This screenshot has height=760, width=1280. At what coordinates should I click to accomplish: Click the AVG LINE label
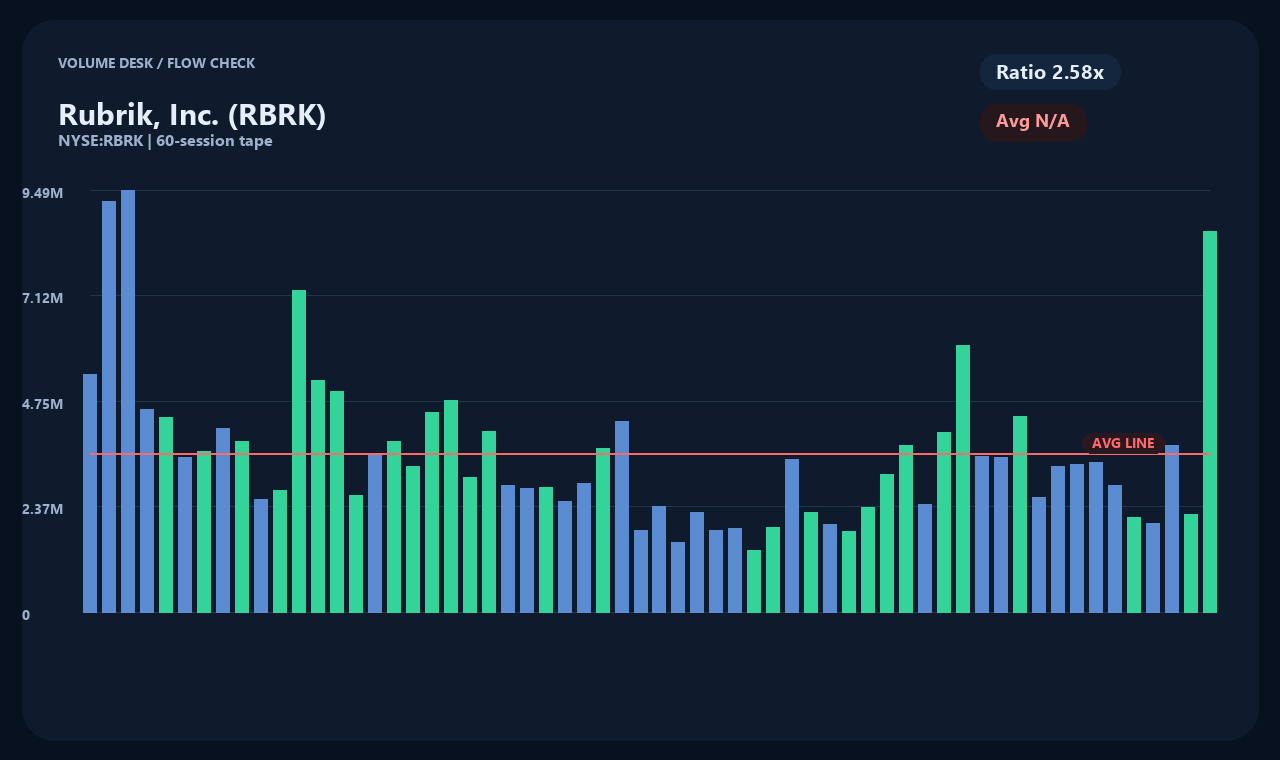1123,443
